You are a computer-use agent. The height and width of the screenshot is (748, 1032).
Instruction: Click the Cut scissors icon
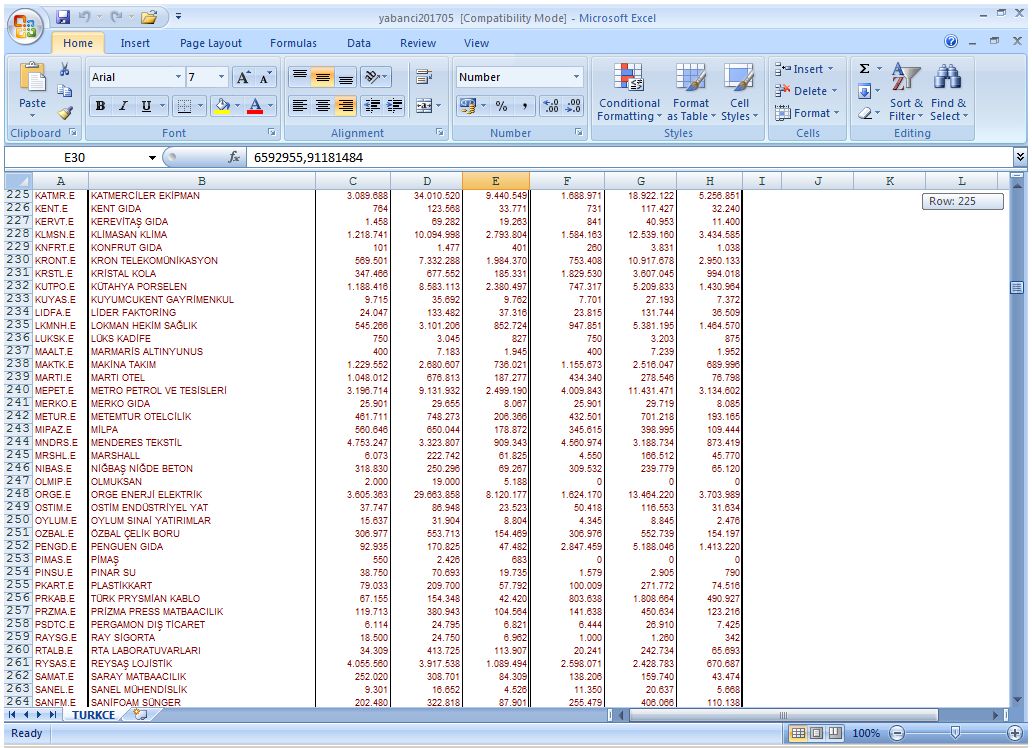(x=64, y=69)
